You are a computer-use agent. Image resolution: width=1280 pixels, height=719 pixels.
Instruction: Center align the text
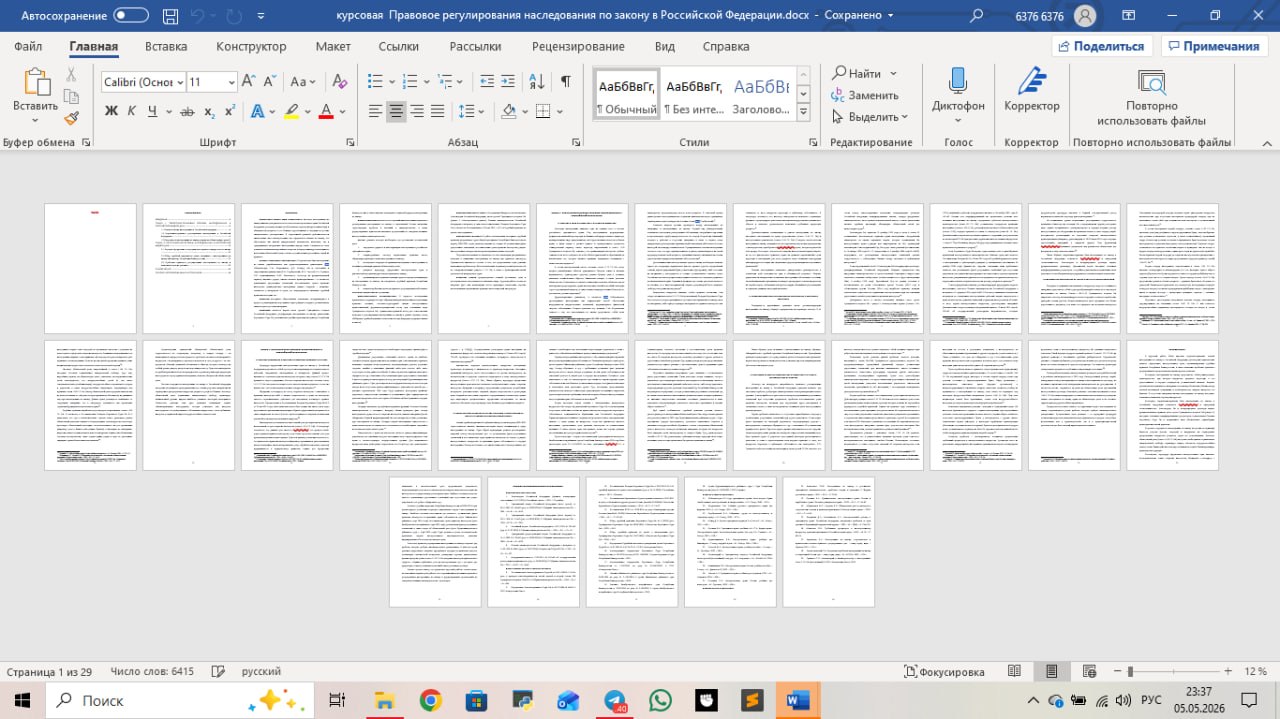pos(396,112)
